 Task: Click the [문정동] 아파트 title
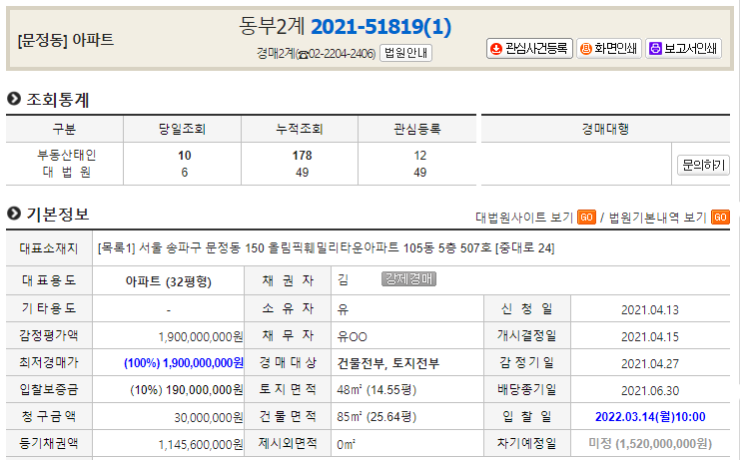pos(66,40)
